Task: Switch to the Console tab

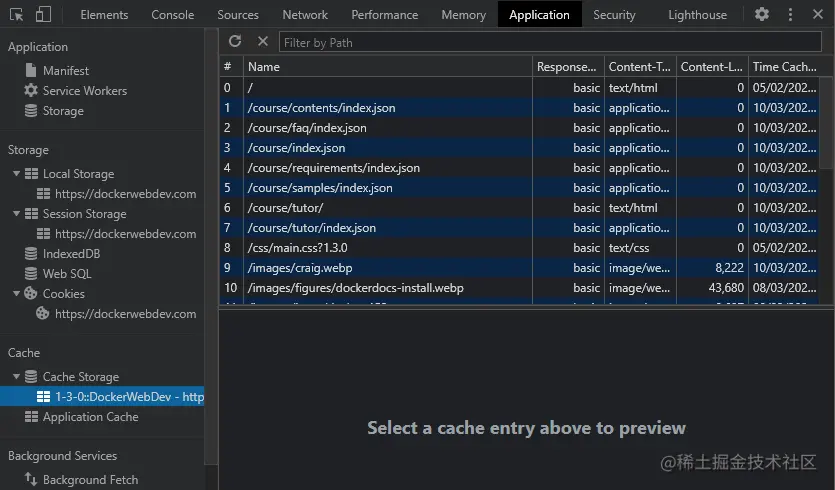Action: pyautogui.click(x=173, y=15)
